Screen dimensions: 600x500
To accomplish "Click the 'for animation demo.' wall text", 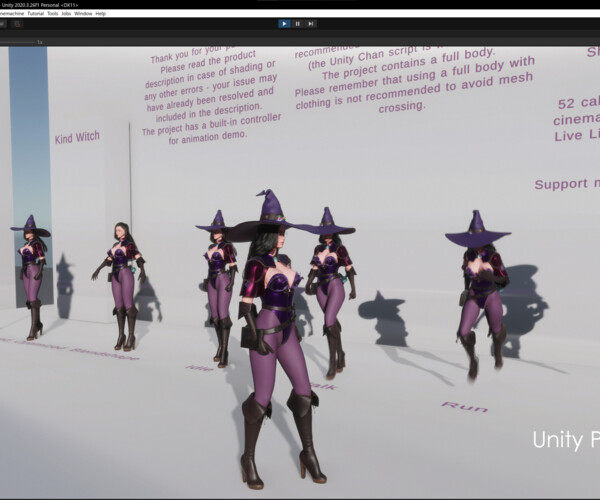I will 208,138.
